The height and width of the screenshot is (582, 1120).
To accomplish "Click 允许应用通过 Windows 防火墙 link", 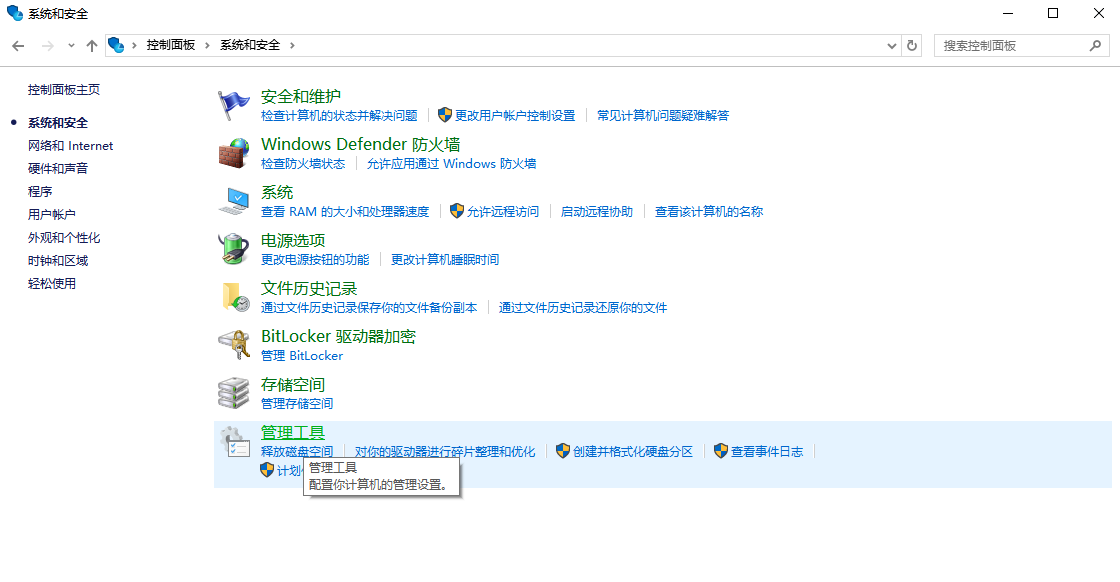I will pos(451,164).
